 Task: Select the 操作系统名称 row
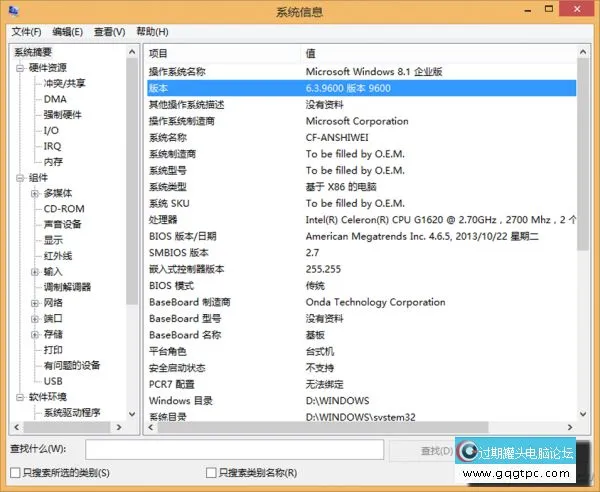pyautogui.click(x=362, y=72)
